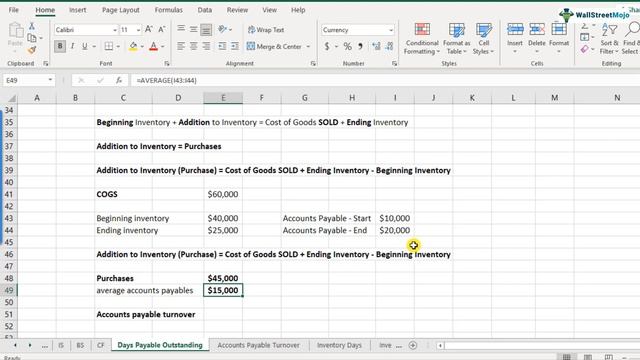The width and height of the screenshot is (640, 360).
Task: Click Sort & Filter
Action: click(x=609, y=39)
